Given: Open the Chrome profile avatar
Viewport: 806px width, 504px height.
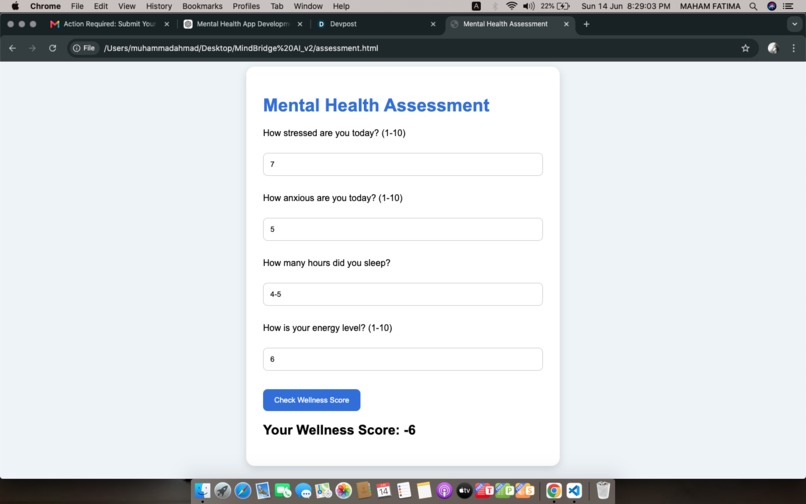Looking at the screenshot, I should click(773, 48).
